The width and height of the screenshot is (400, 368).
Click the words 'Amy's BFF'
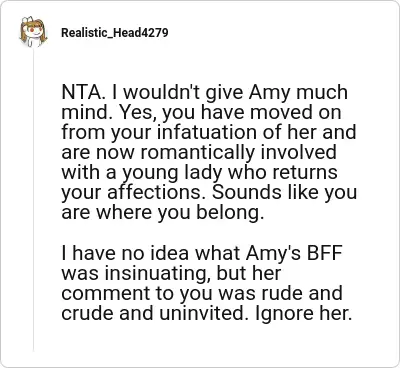click(x=294, y=253)
